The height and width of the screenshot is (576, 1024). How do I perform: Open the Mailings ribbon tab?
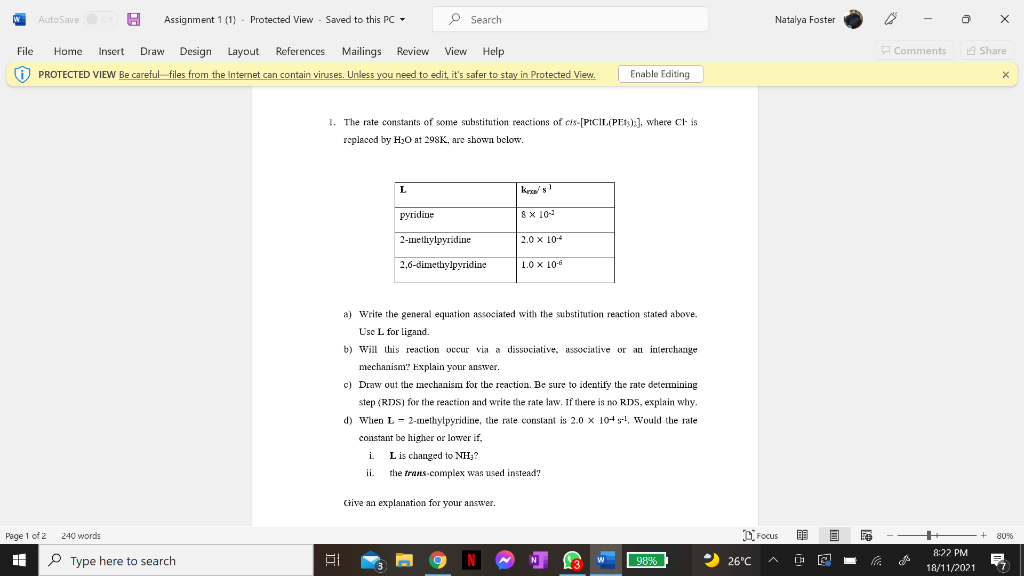click(361, 51)
